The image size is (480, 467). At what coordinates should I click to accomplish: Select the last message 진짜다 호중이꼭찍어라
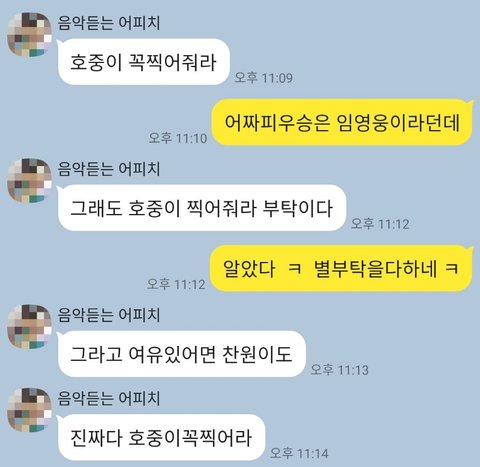click(x=161, y=437)
